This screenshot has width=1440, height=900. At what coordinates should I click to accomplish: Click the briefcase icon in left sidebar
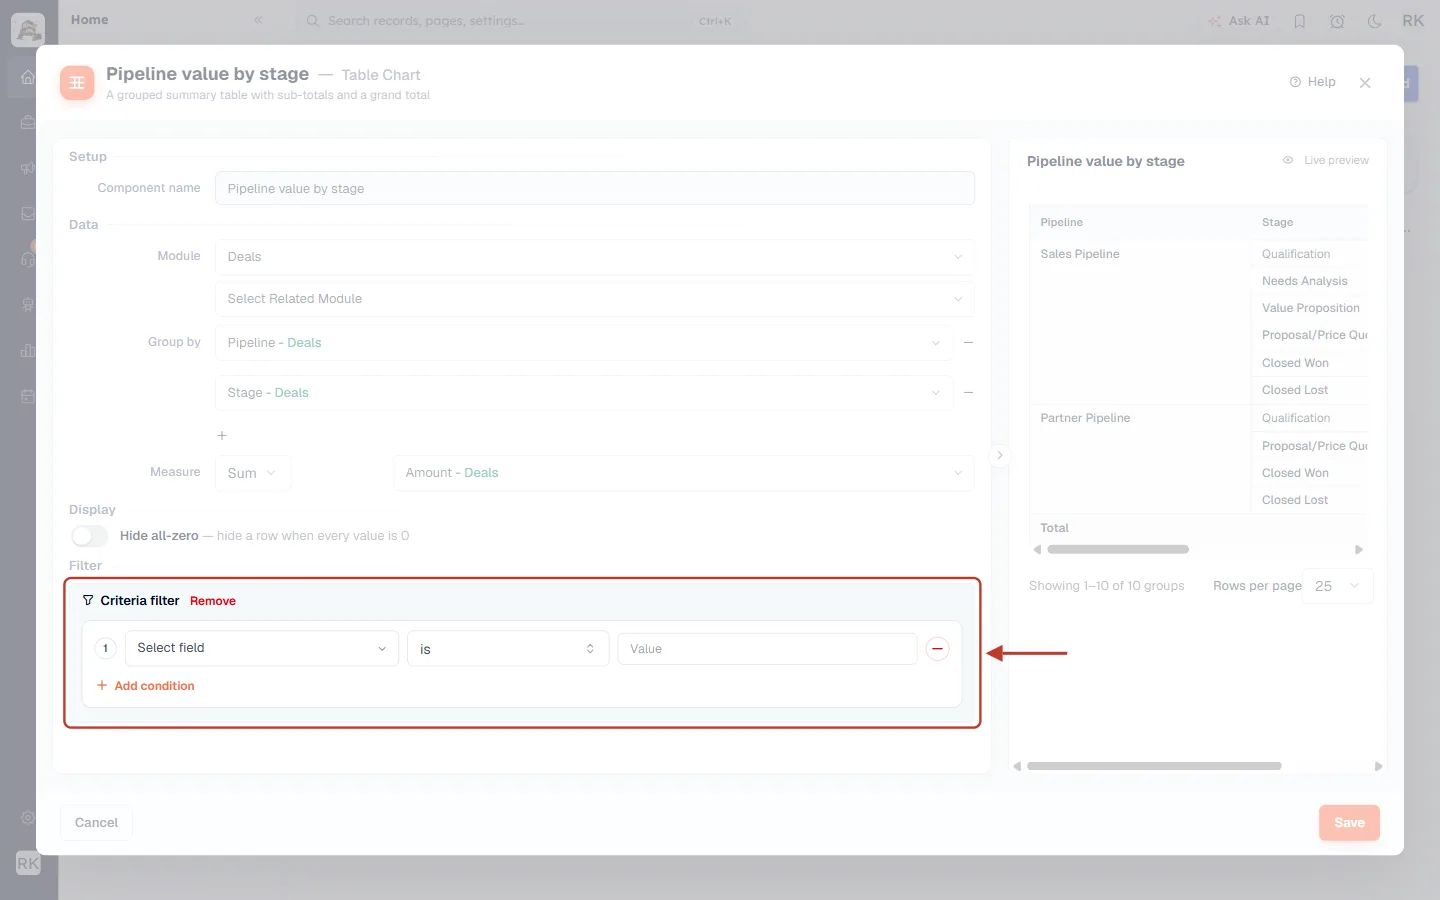(28, 123)
